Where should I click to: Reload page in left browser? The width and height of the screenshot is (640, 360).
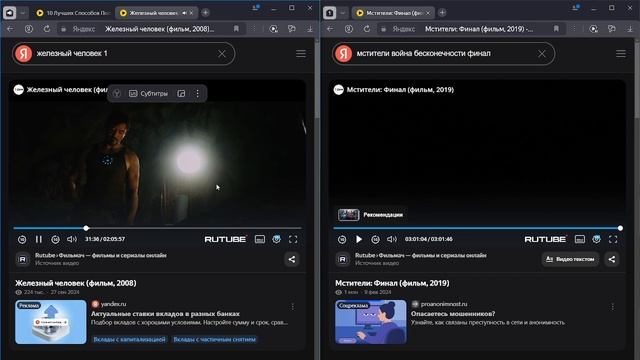click(x=47, y=29)
